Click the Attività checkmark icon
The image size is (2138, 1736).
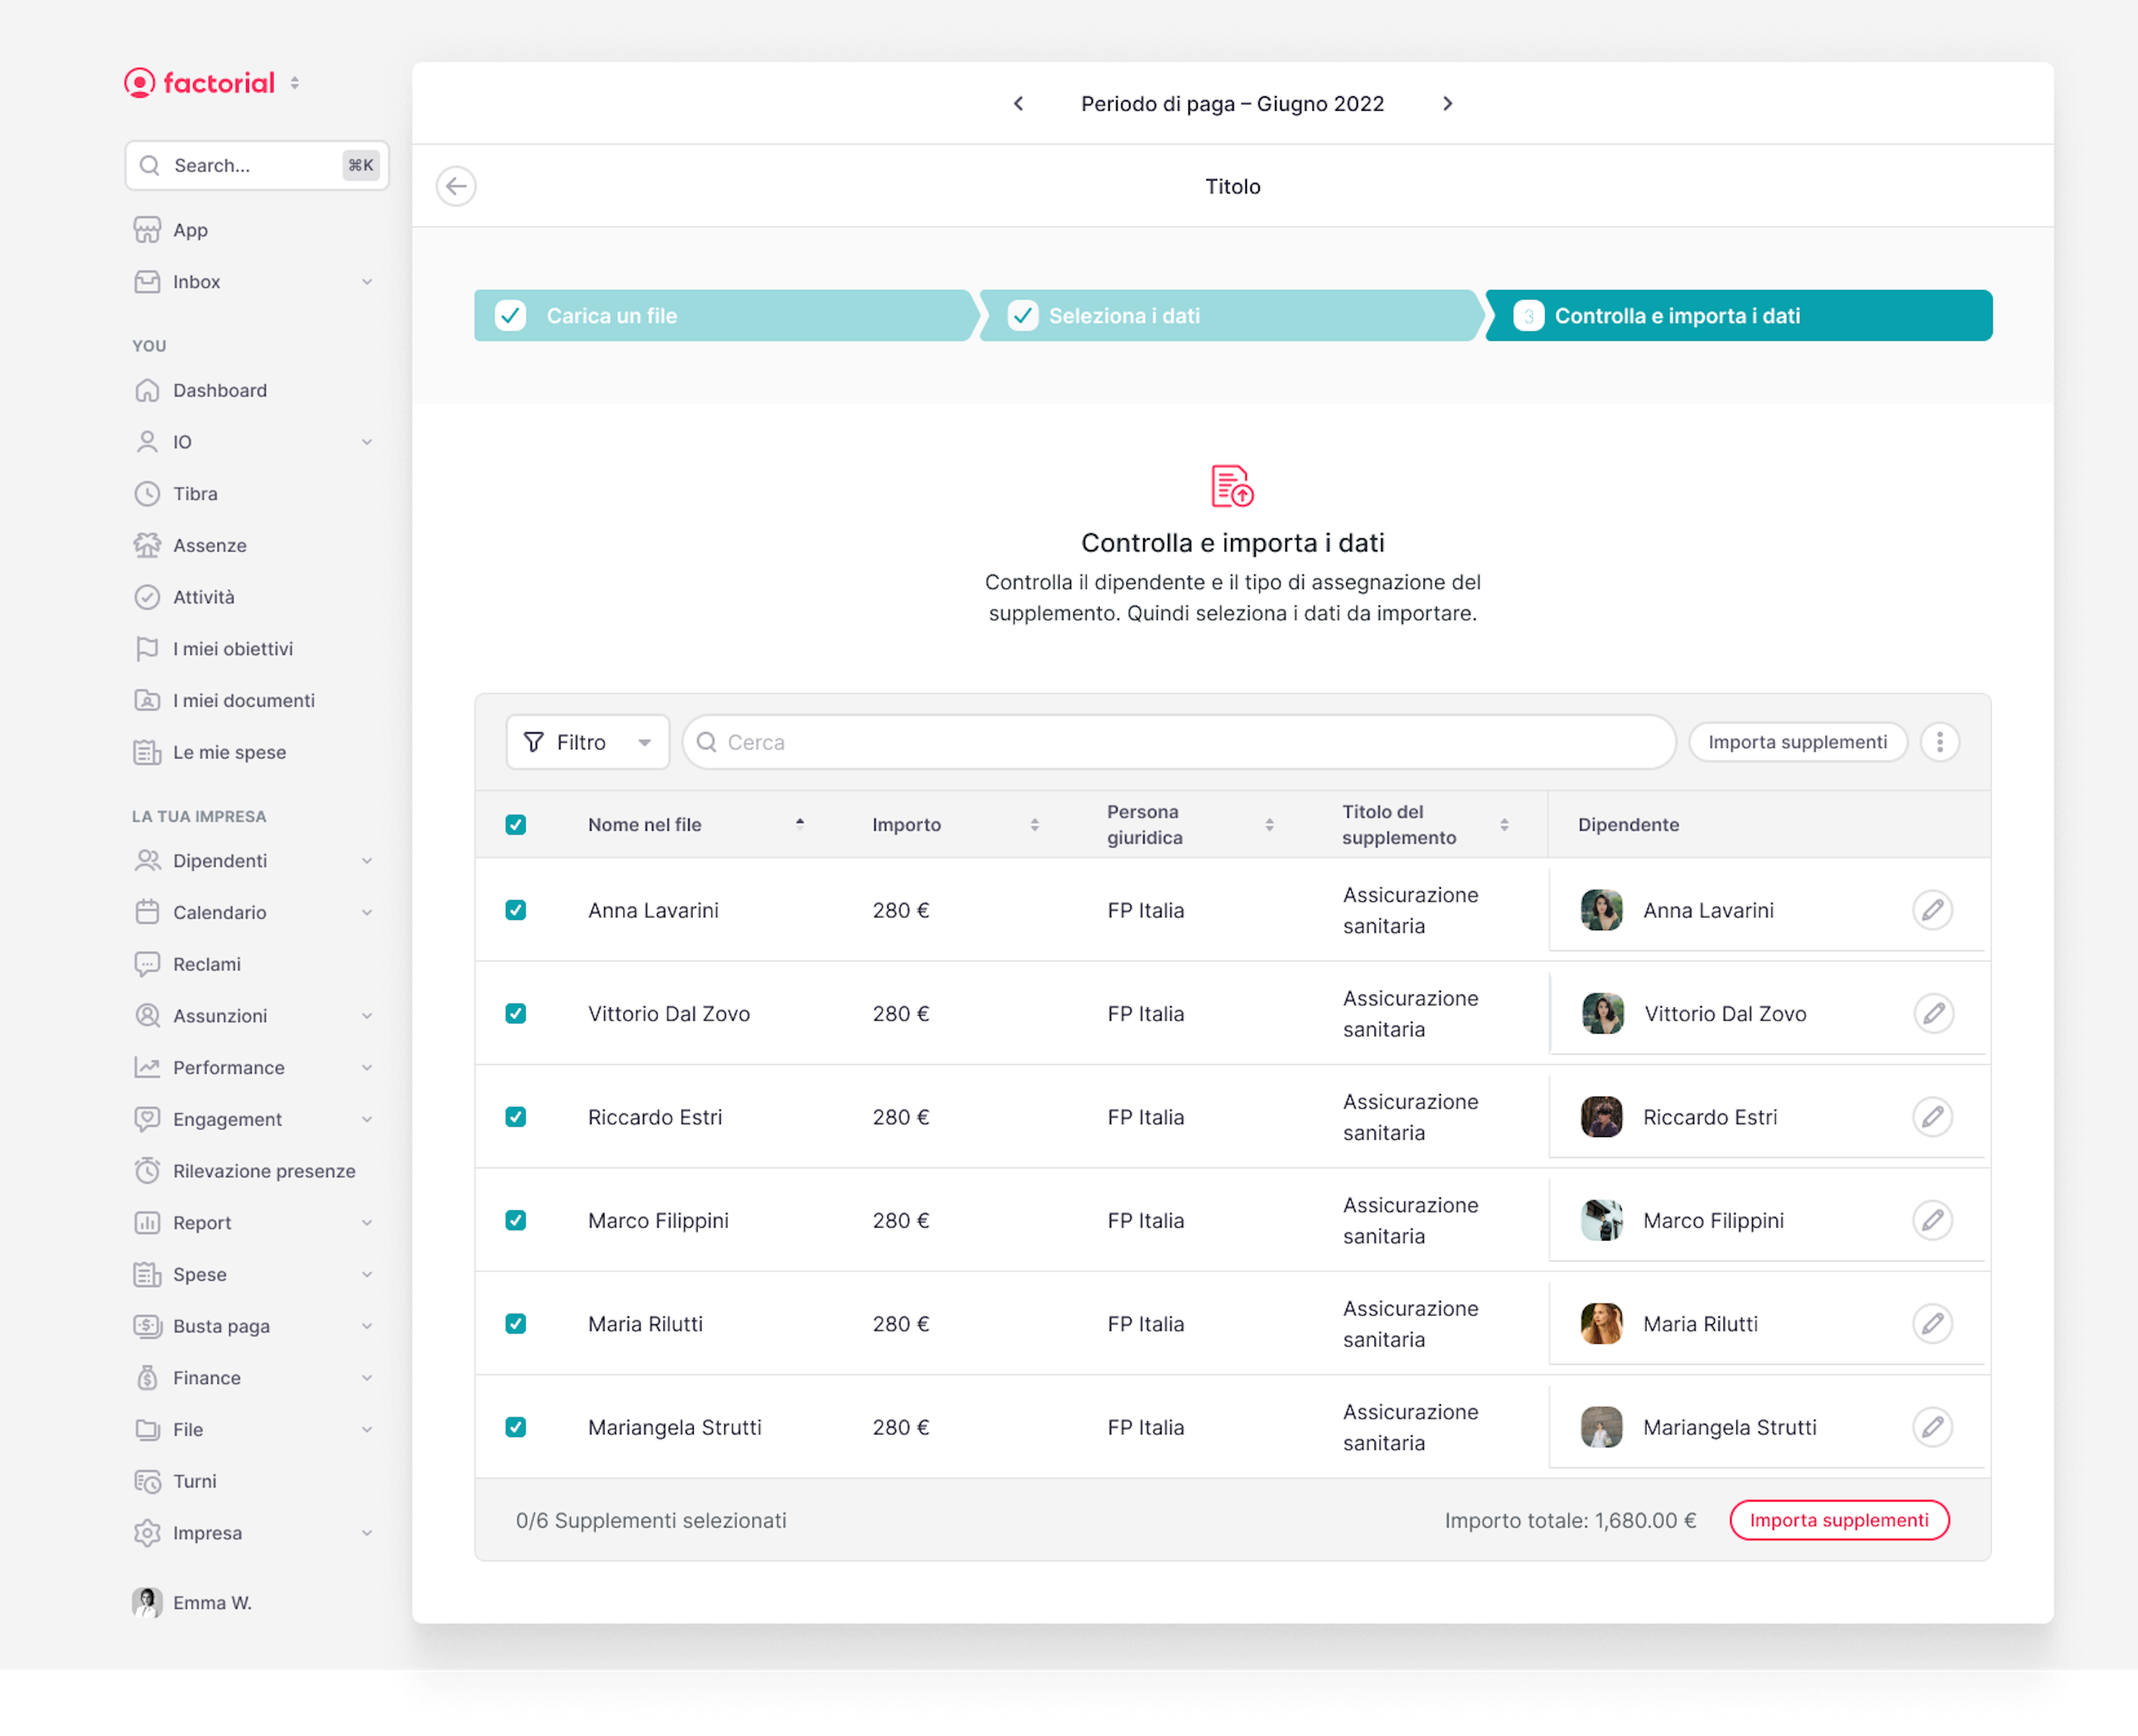click(147, 597)
